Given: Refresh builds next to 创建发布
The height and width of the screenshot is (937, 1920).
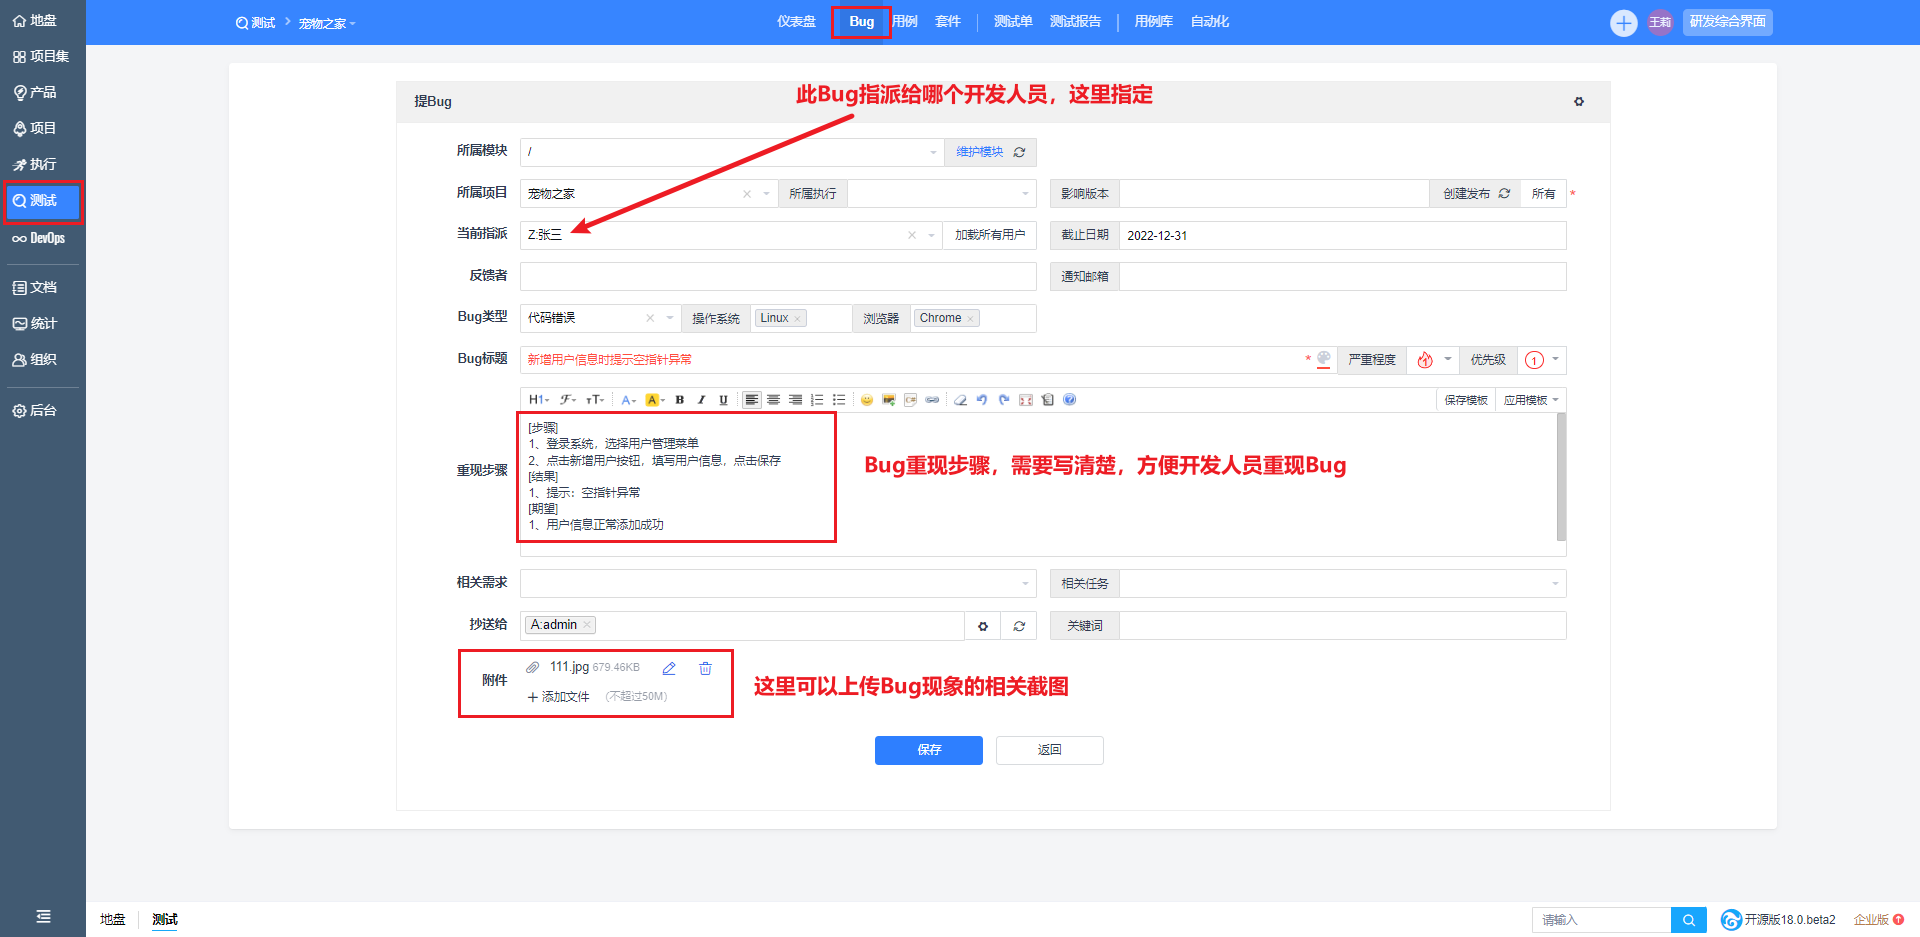Looking at the screenshot, I should click(1504, 194).
